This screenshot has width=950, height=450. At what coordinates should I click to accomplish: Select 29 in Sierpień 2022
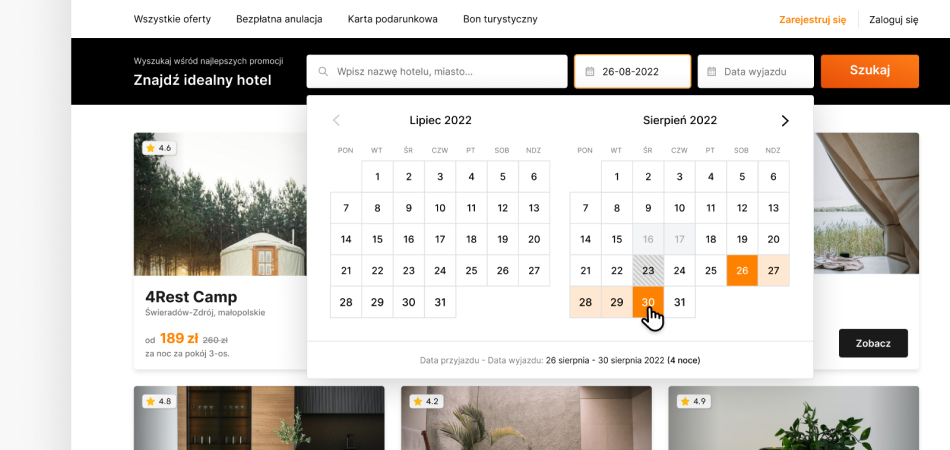617,302
